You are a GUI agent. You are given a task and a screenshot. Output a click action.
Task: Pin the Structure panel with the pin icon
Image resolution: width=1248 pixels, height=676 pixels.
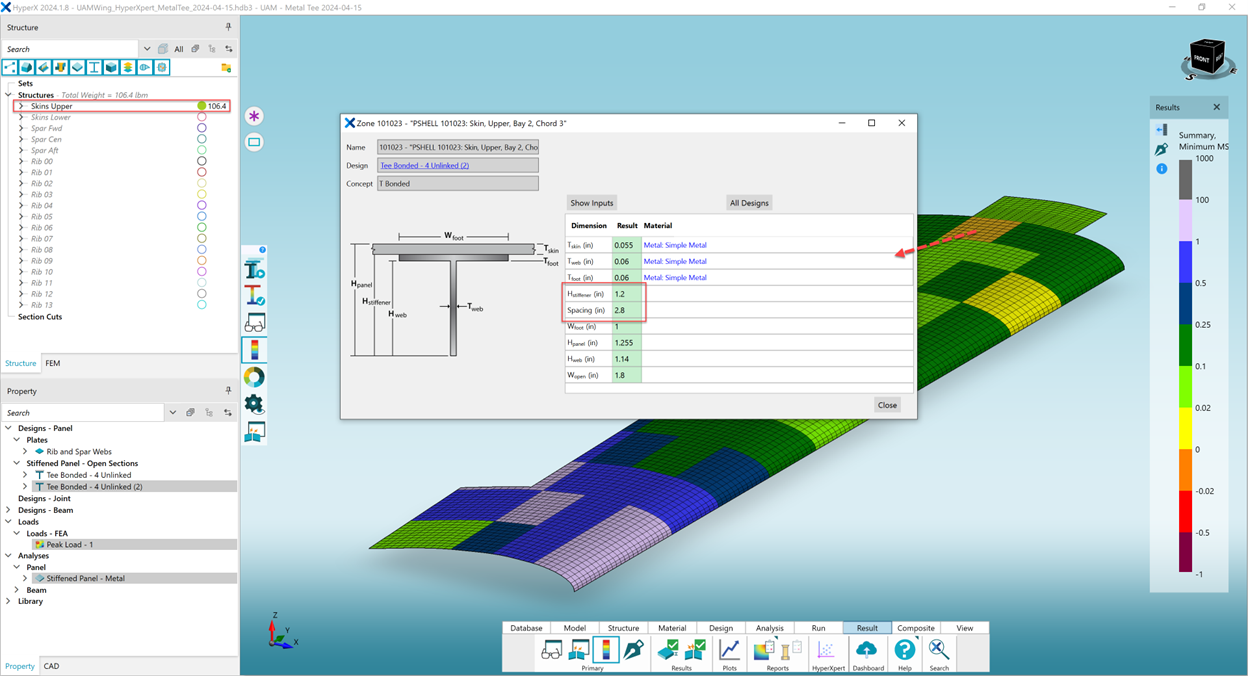[x=228, y=27]
